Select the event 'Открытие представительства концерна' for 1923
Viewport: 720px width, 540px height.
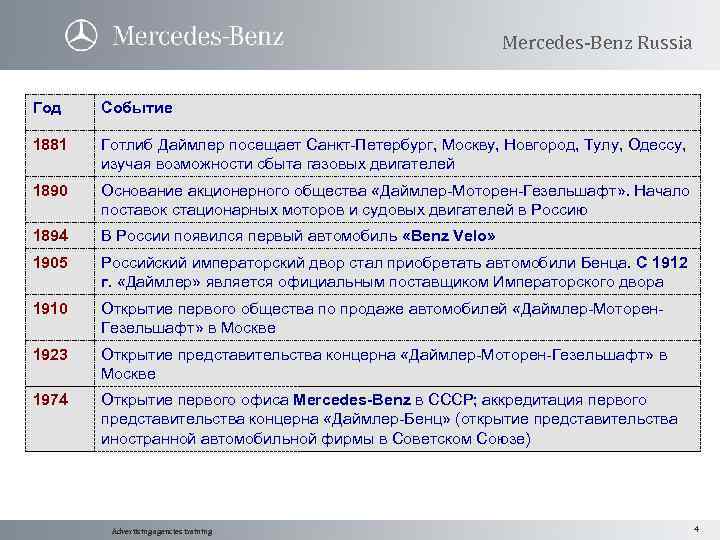coord(384,364)
